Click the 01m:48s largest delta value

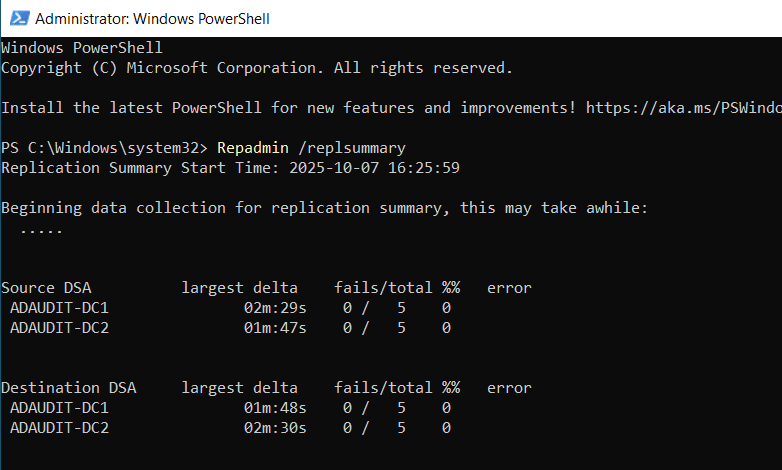(274, 407)
